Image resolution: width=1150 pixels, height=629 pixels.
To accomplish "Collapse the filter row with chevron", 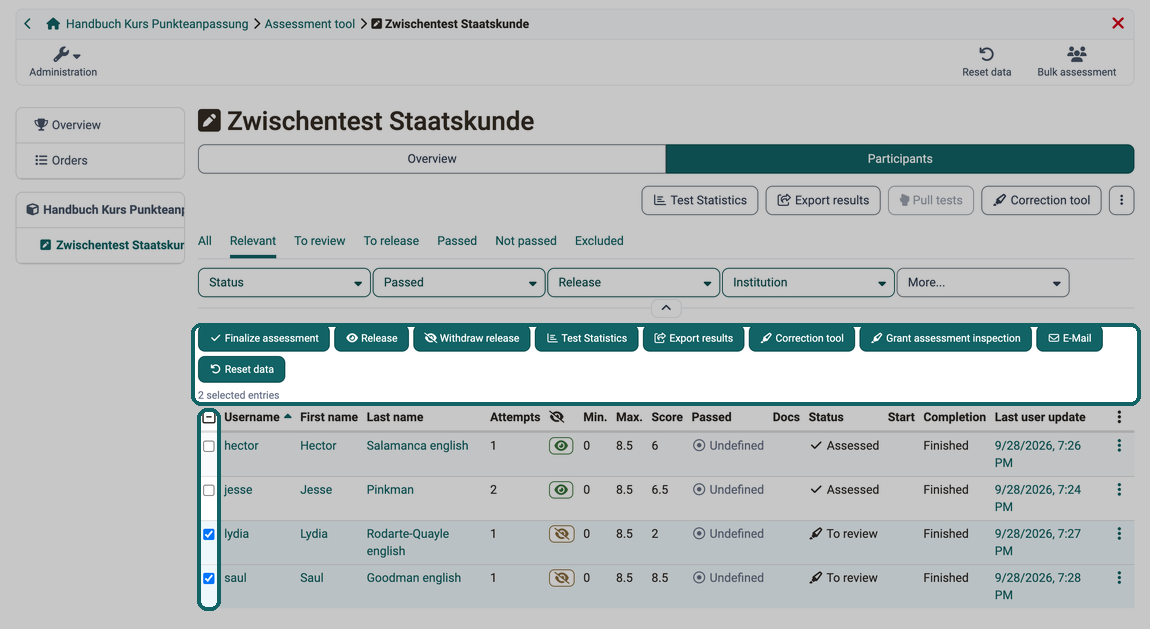I will (666, 308).
